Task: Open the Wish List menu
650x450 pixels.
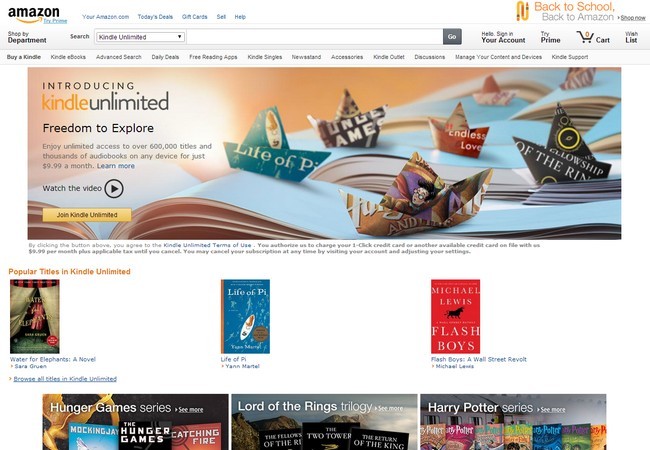Action: pyautogui.click(x=631, y=37)
